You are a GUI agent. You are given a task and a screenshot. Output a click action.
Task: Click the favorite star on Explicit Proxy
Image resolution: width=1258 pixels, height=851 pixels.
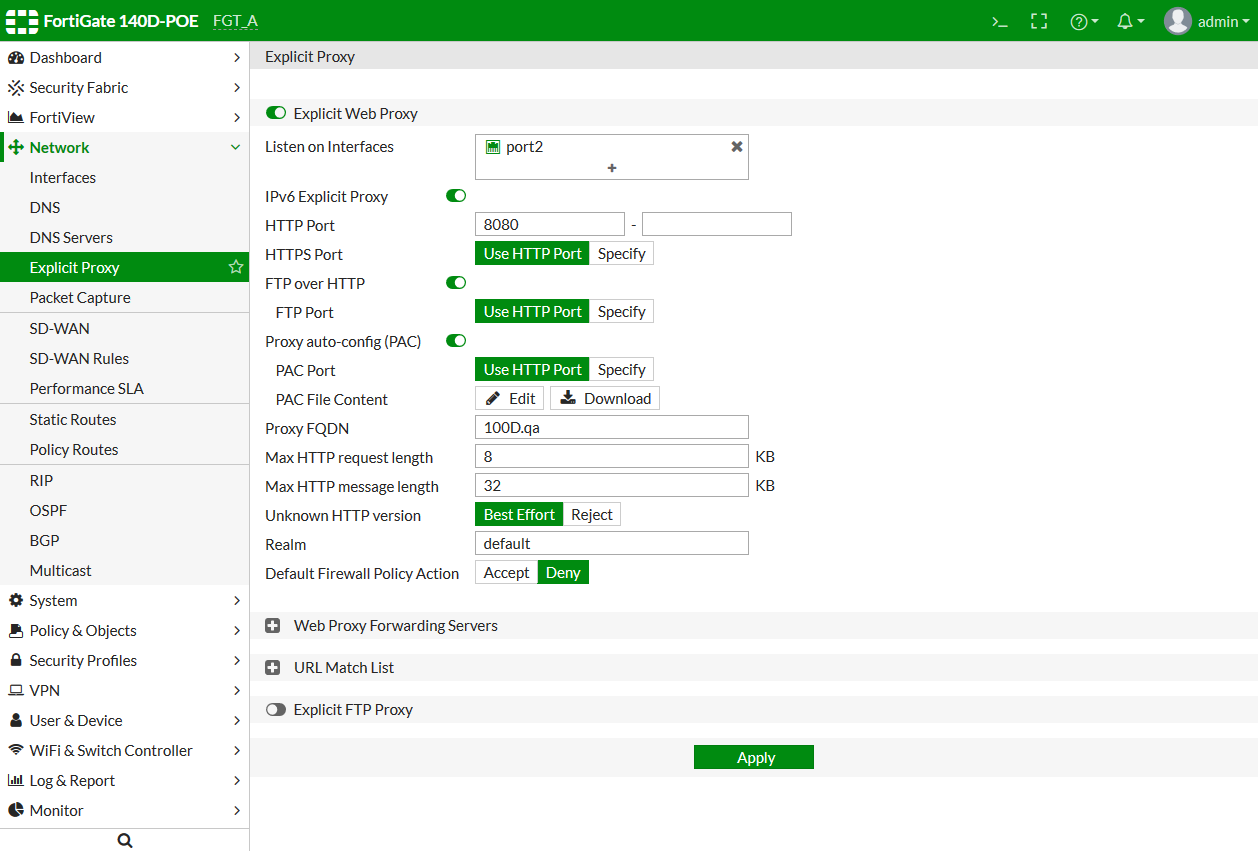(x=236, y=267)
